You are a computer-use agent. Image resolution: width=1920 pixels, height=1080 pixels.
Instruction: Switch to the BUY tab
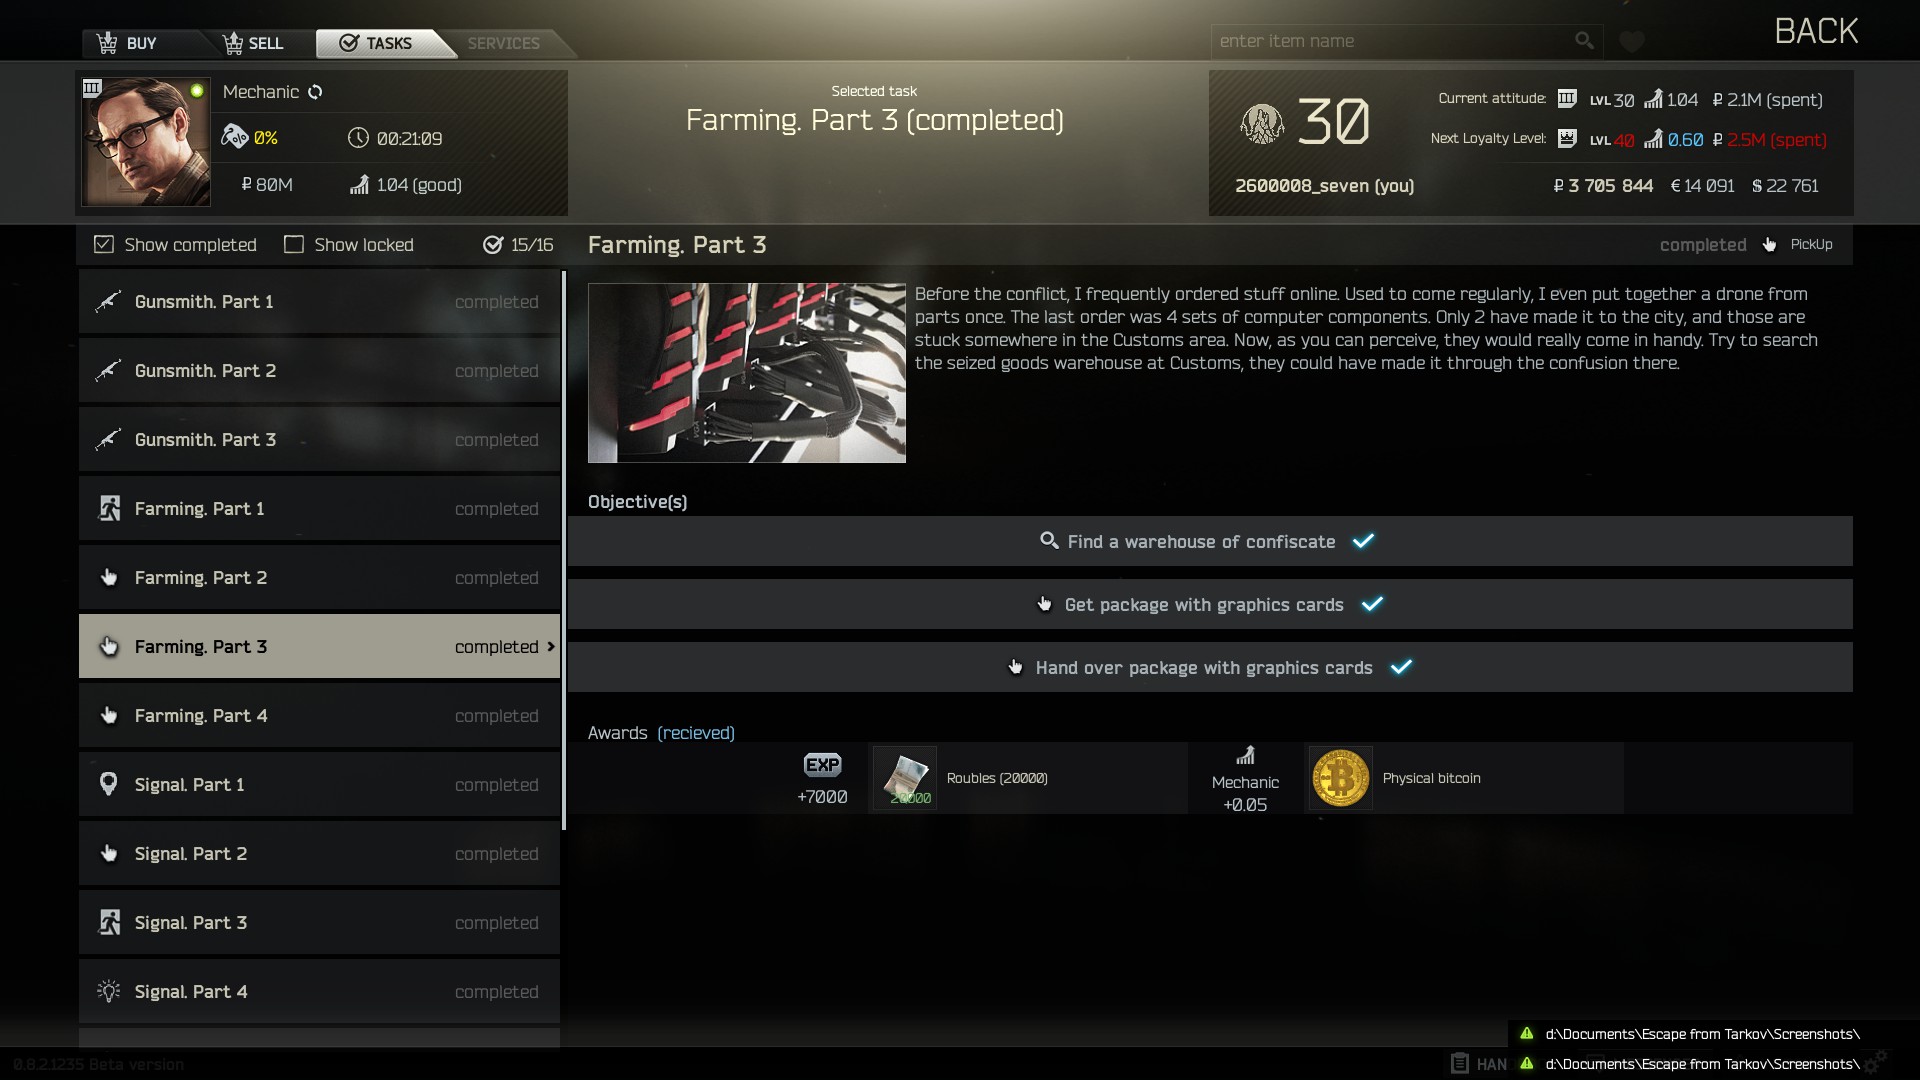tap(127, 43)
